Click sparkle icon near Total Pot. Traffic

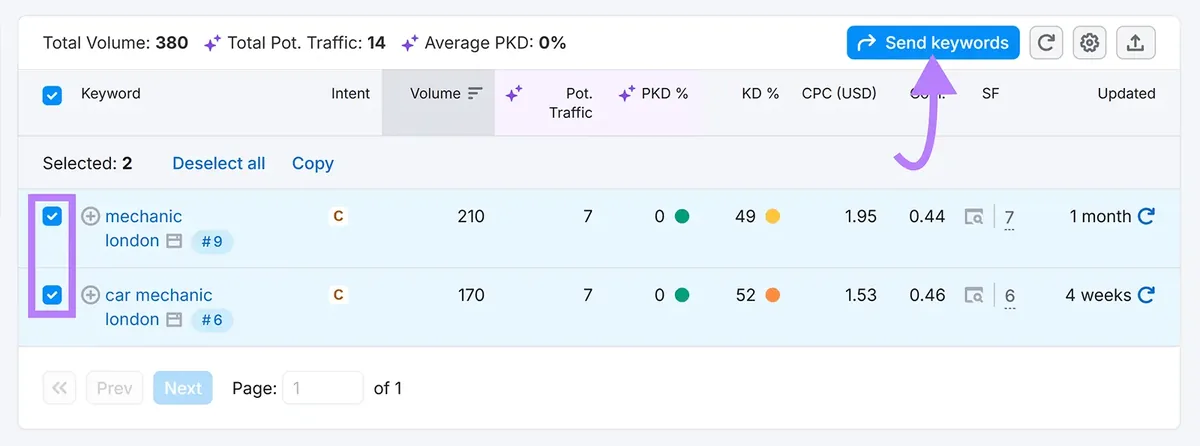(212, 43)
